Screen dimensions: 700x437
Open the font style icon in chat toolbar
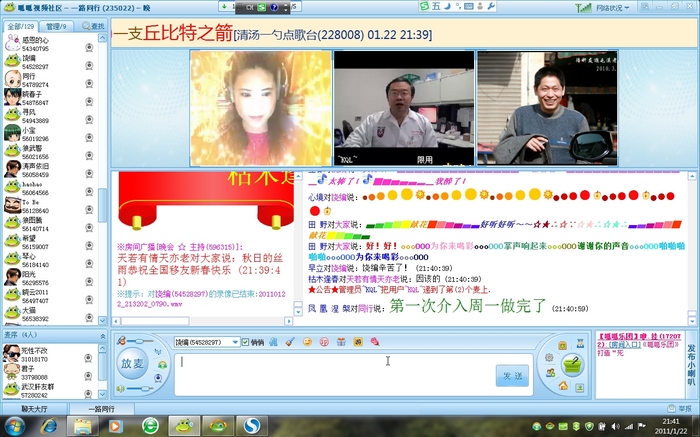point(273,342)
